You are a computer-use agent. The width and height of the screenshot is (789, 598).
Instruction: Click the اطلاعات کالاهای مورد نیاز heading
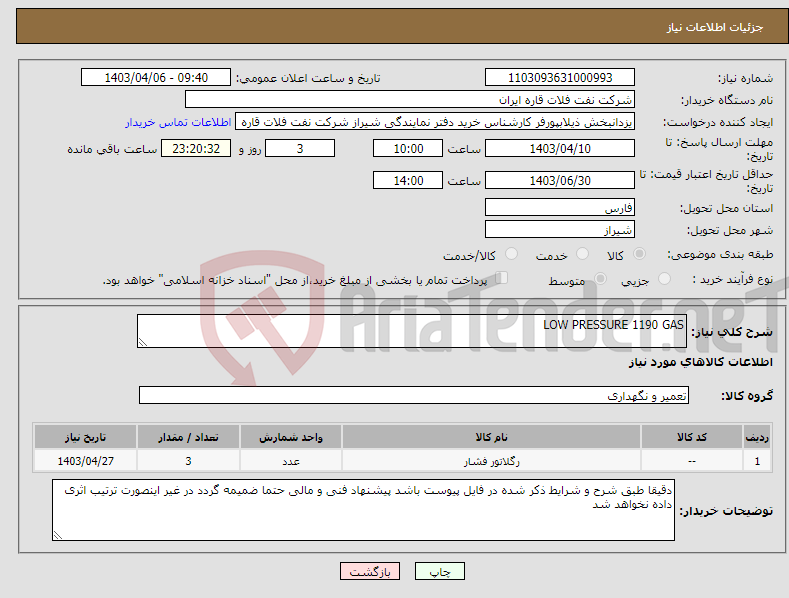700,362
